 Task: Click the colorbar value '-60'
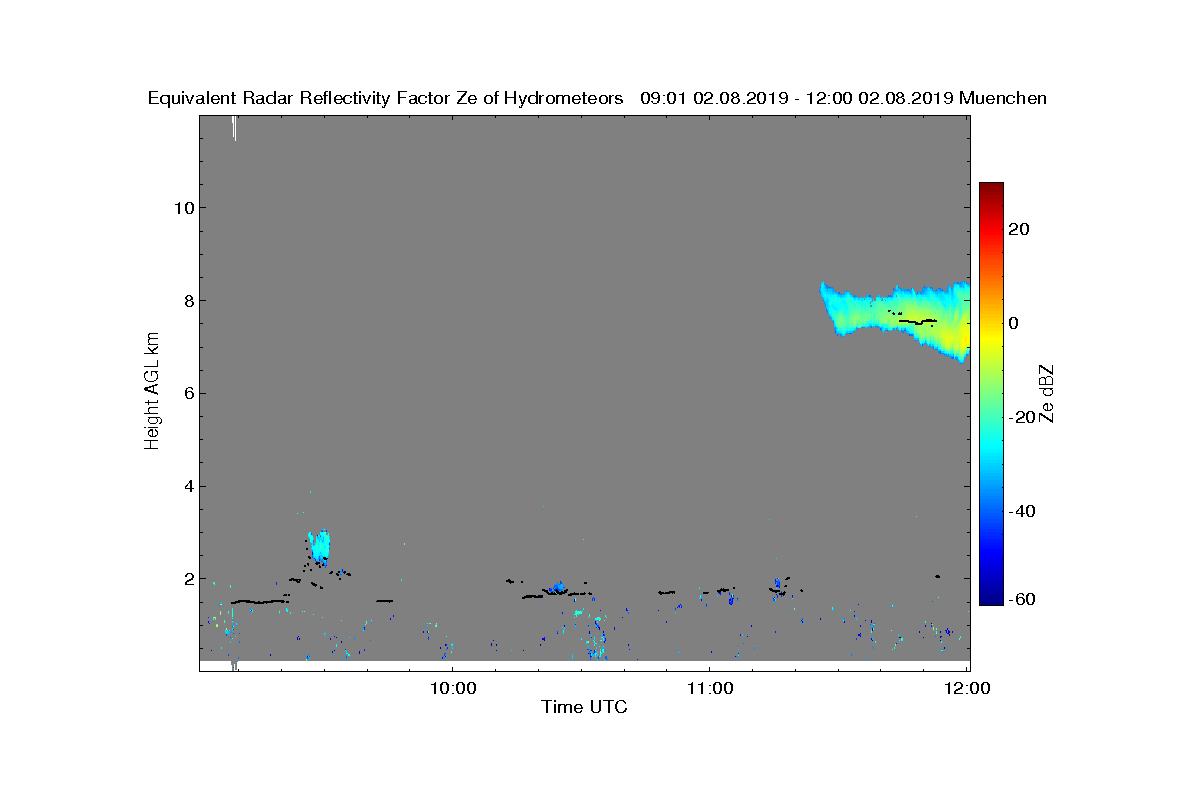pyautogui.click(x=1022, y=599)
